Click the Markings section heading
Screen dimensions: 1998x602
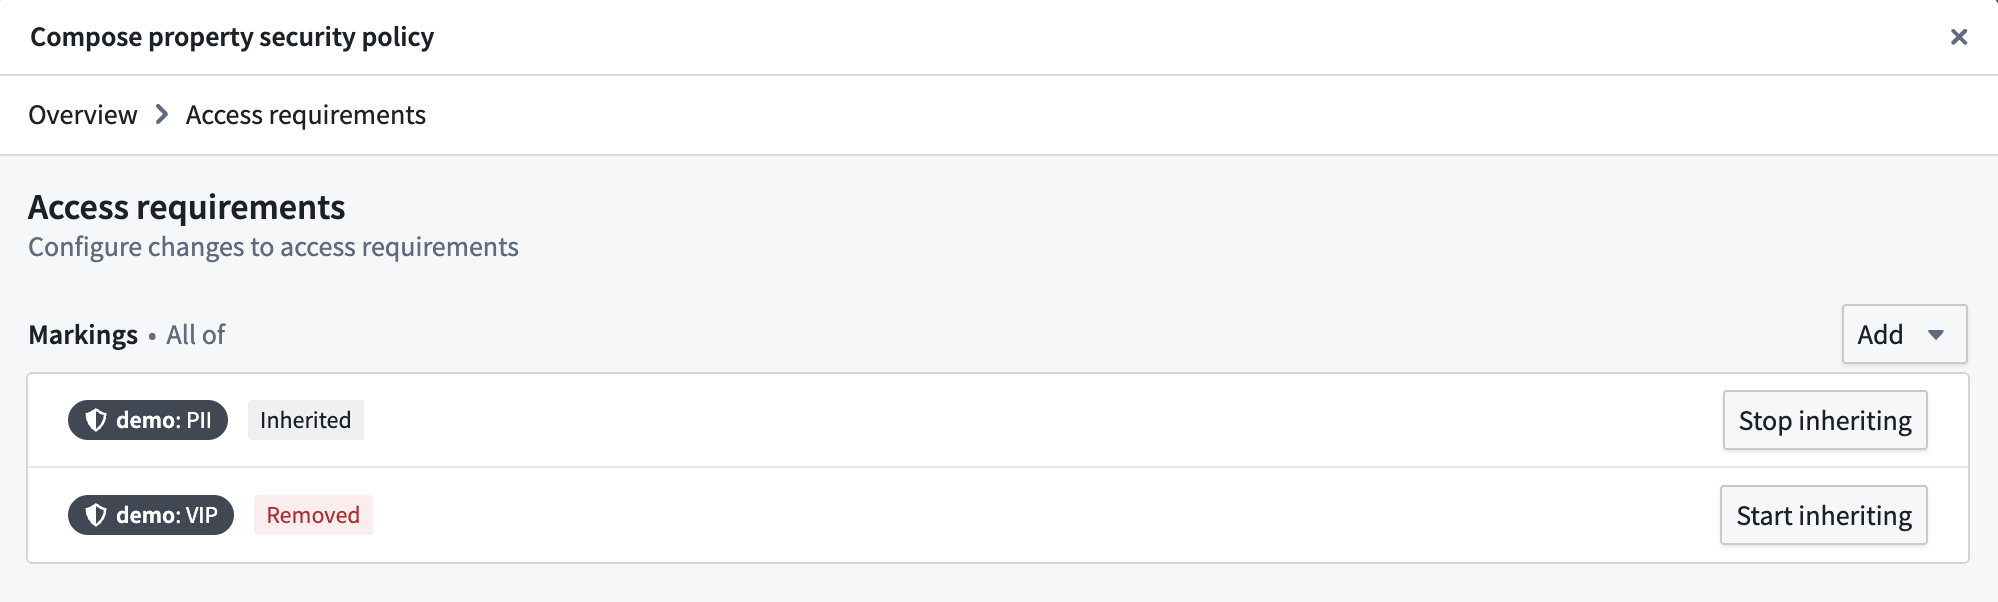[82, 334]
